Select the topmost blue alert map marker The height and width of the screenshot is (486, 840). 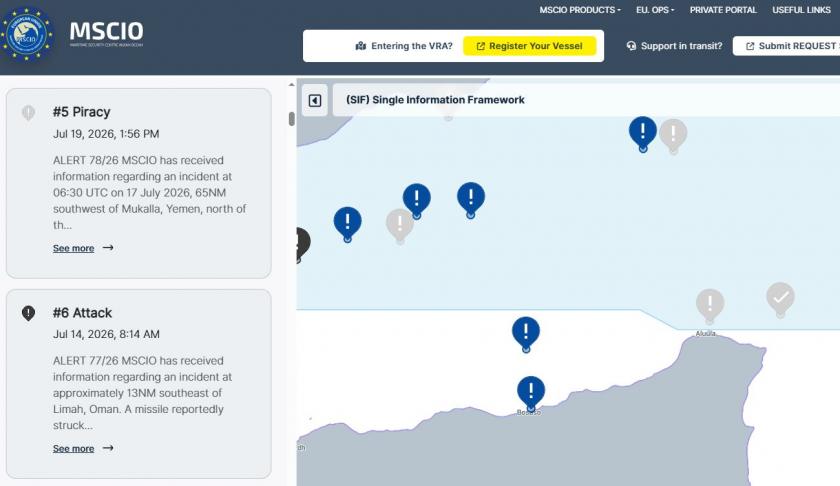643,131
